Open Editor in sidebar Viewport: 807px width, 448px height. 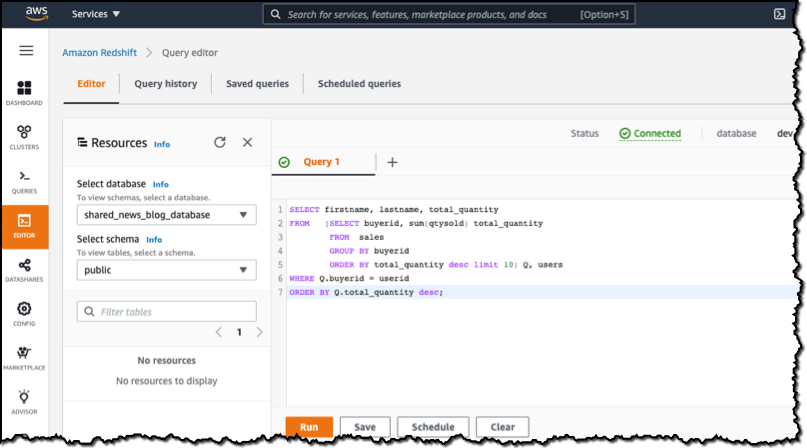click(x=25, y=227)
